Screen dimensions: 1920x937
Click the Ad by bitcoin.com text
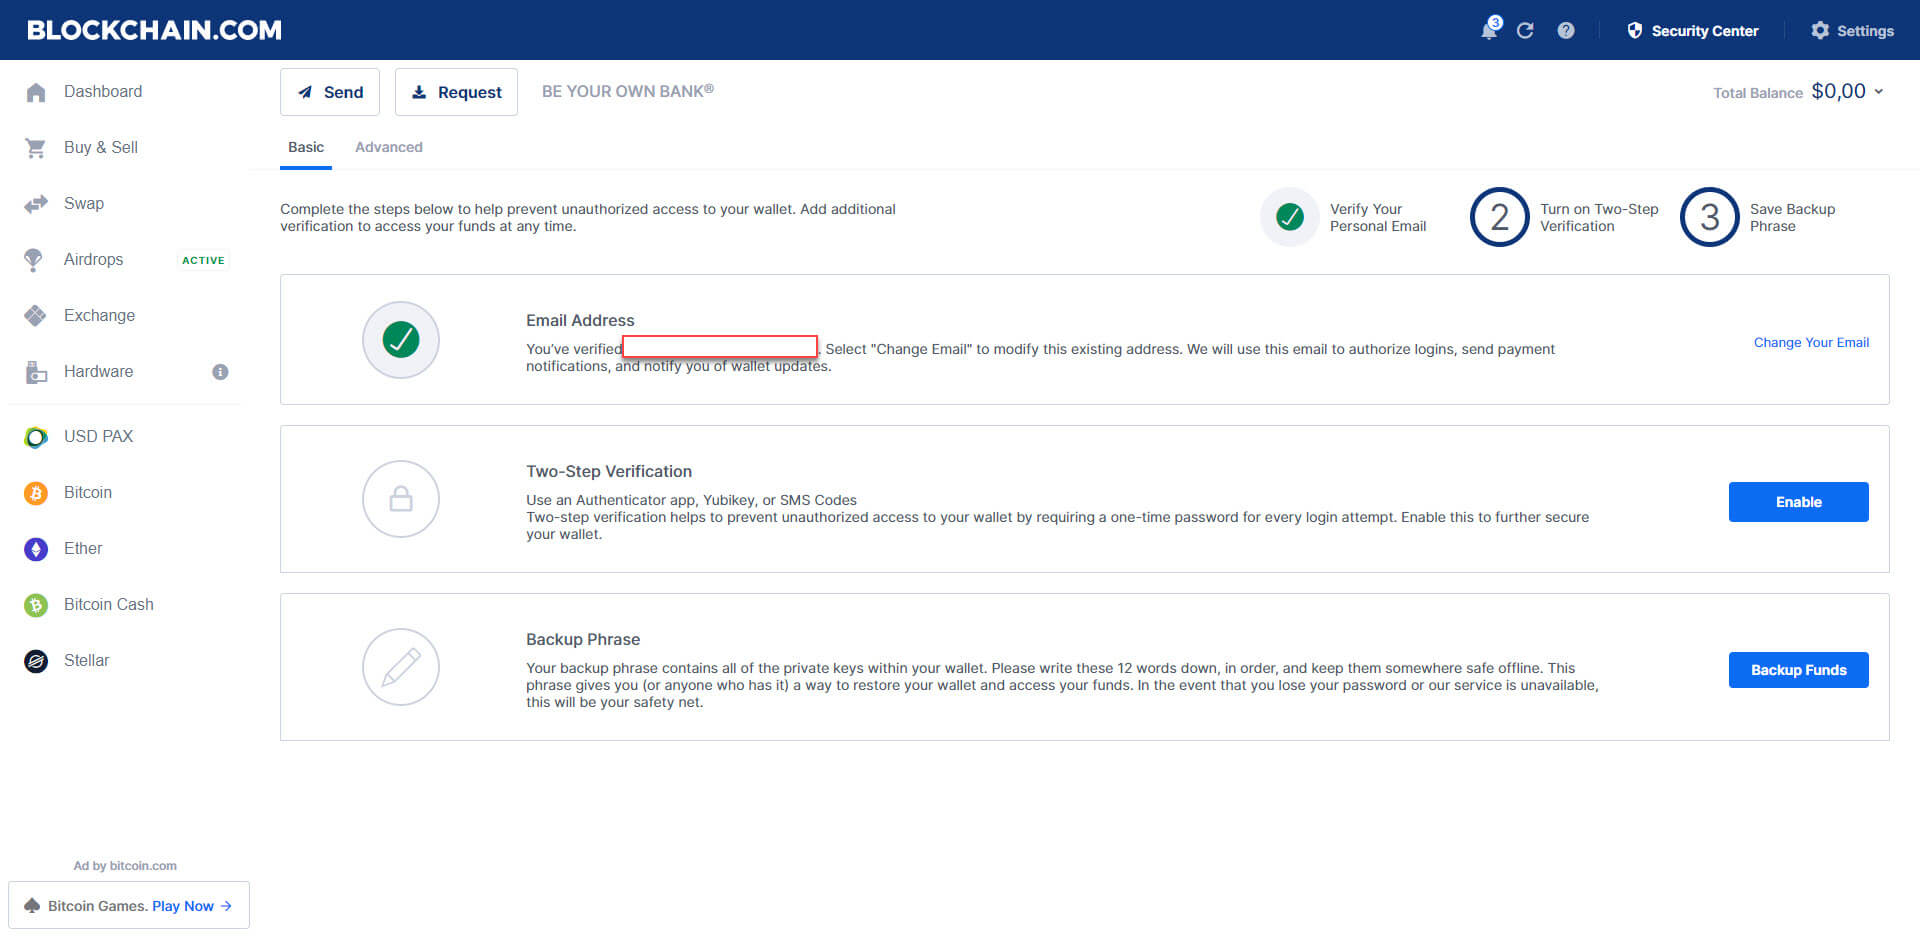point(125,866)
